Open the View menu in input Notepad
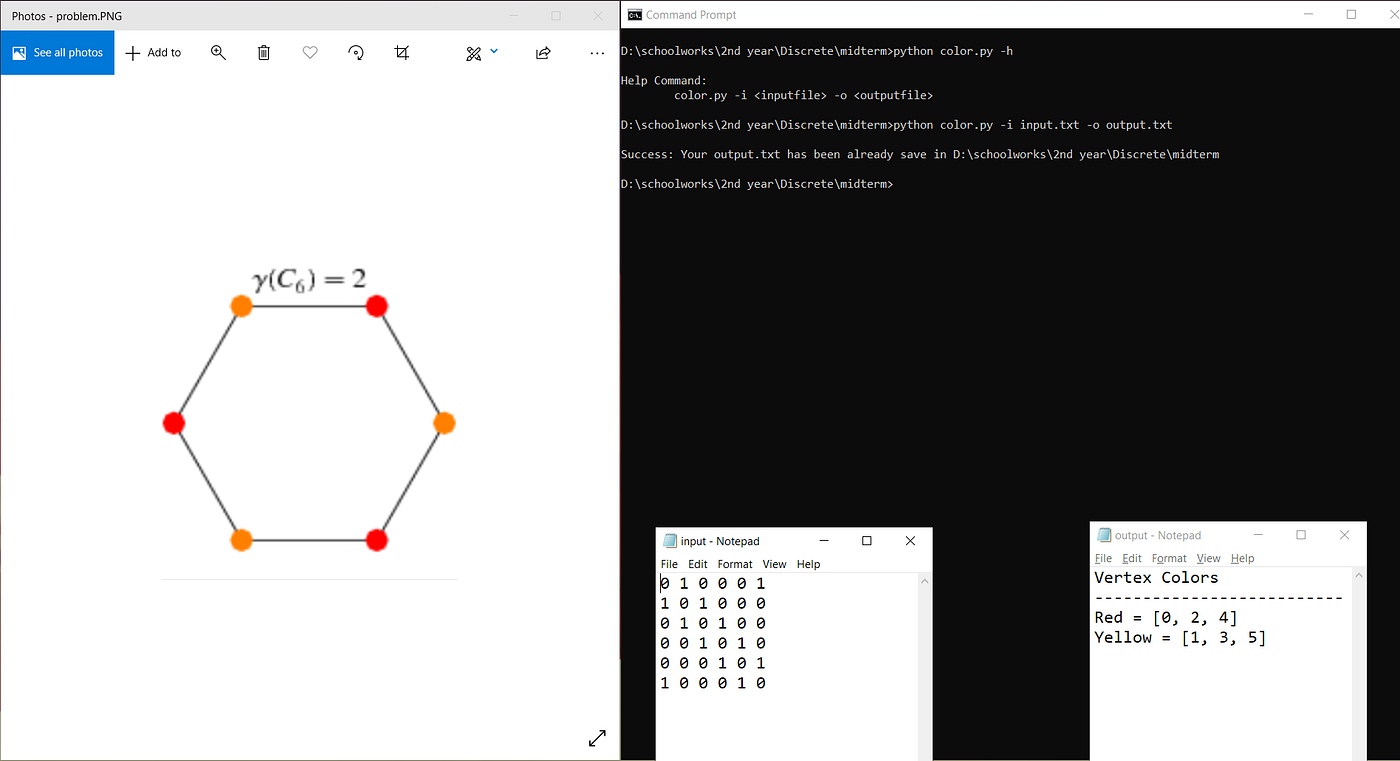This screenshot has width=1400, height=761. point(774,563)
